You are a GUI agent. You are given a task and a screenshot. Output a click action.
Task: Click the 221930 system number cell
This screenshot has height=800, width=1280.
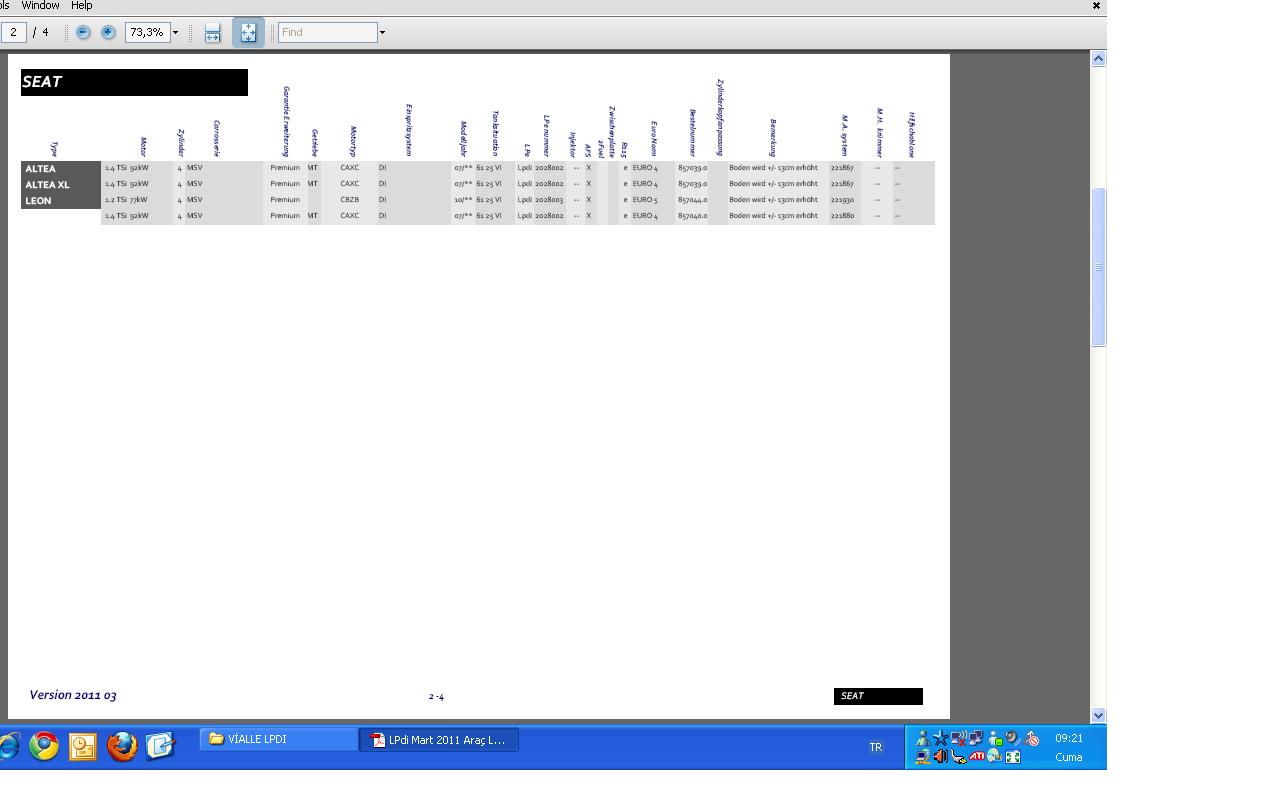[x=842, y=200]
